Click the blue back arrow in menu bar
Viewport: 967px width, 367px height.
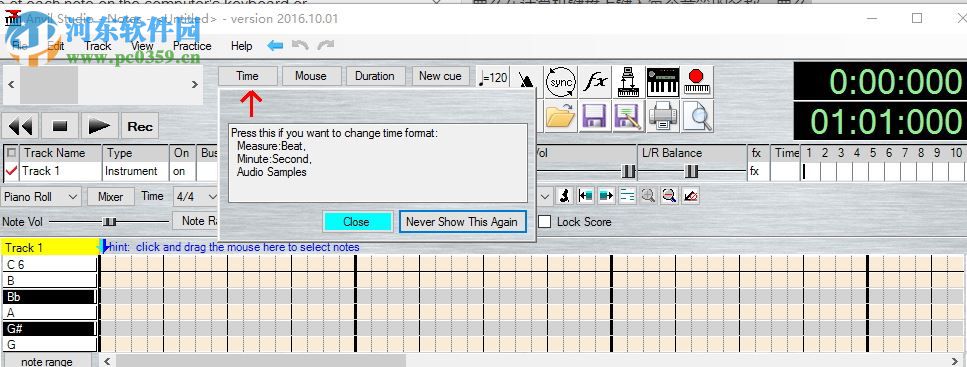coord(275,46)
